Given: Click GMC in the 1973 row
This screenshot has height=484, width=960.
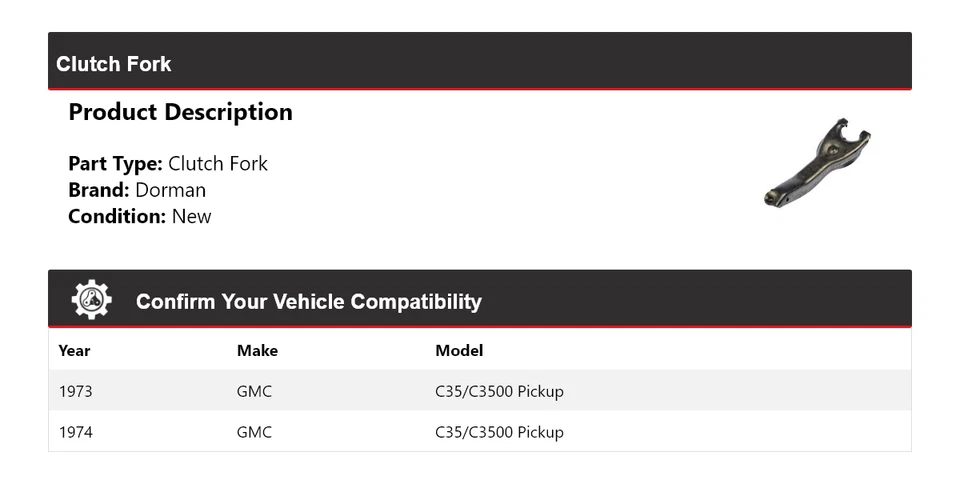Looking at the screenshot, I should click(254, 391).
